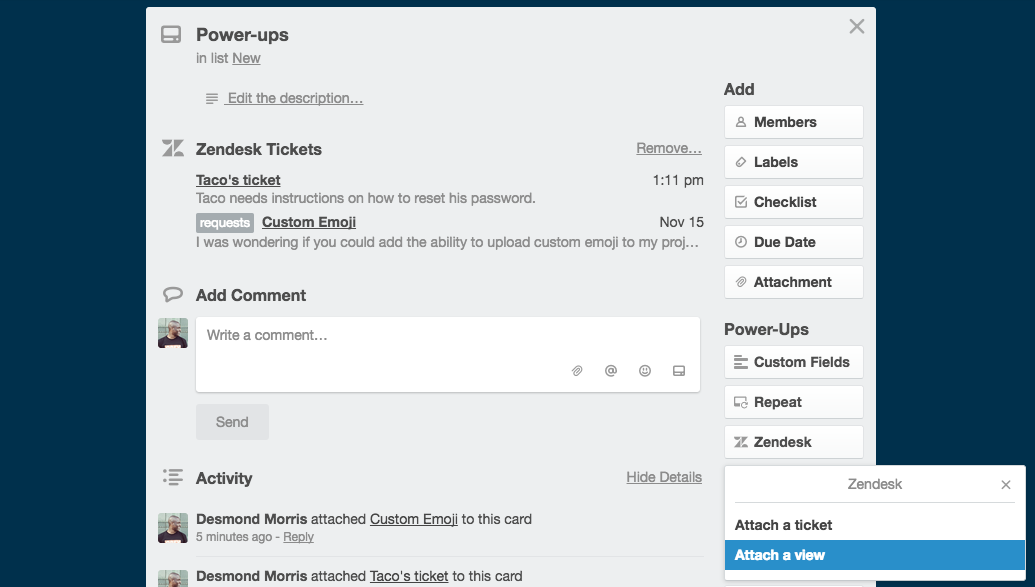Click the card icon in the comment editor toolbar
1035x587 pixels.
679,370
